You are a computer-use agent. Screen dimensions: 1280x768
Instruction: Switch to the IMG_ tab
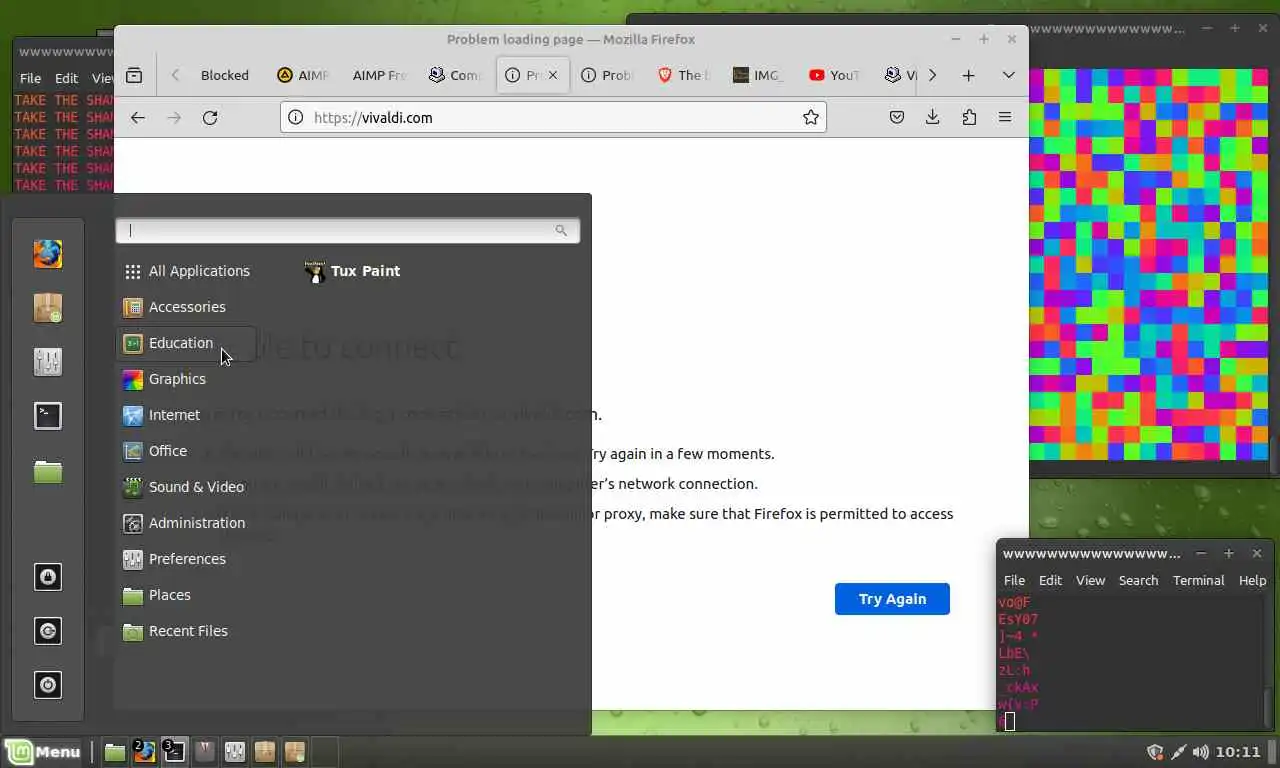(x=758, y=75)
